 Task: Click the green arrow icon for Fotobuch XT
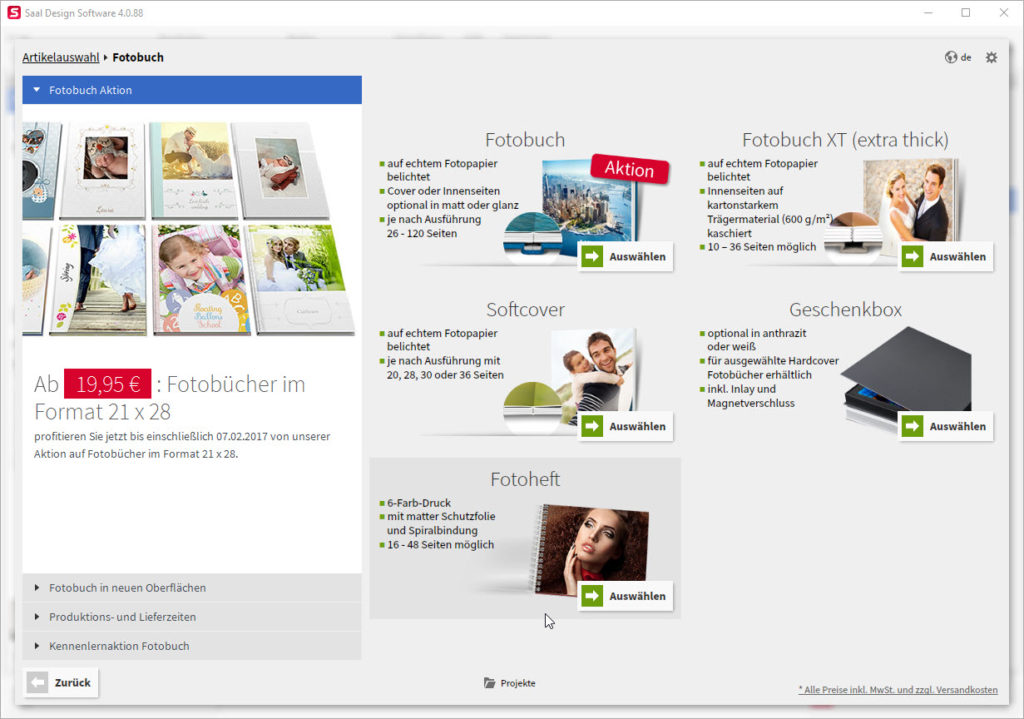pos(912,257)
